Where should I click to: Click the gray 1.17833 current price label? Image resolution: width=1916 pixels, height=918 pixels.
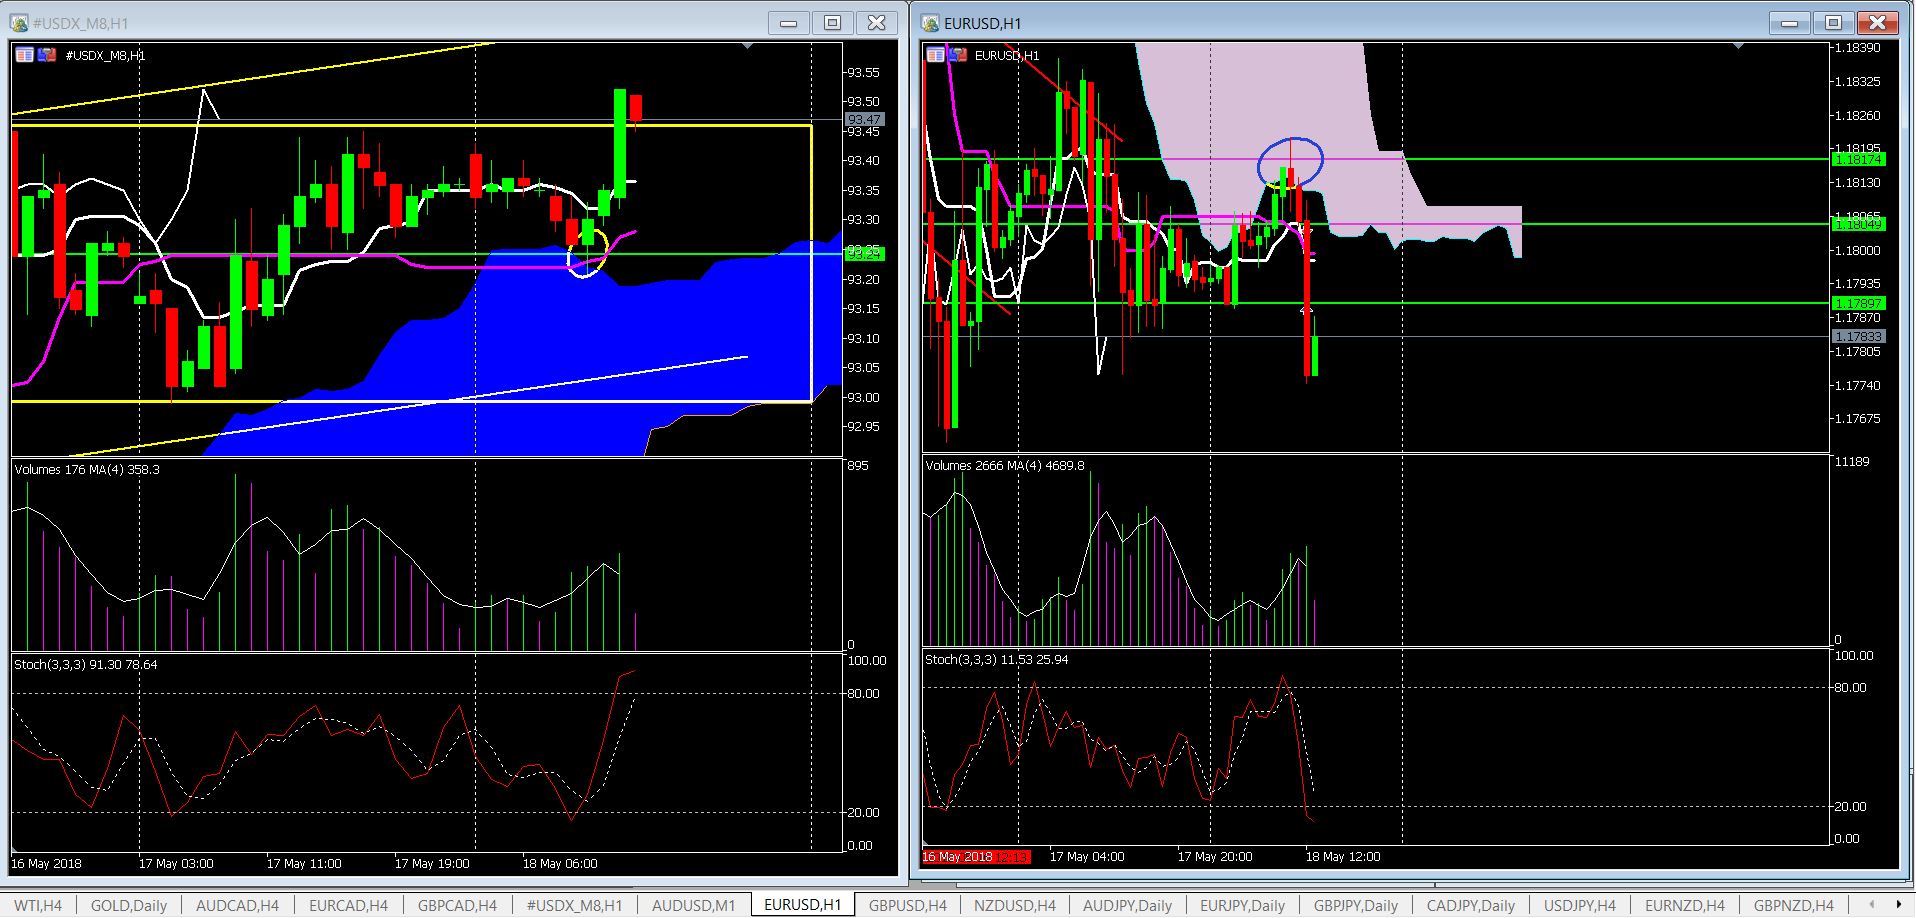[x=1858, y=337]
